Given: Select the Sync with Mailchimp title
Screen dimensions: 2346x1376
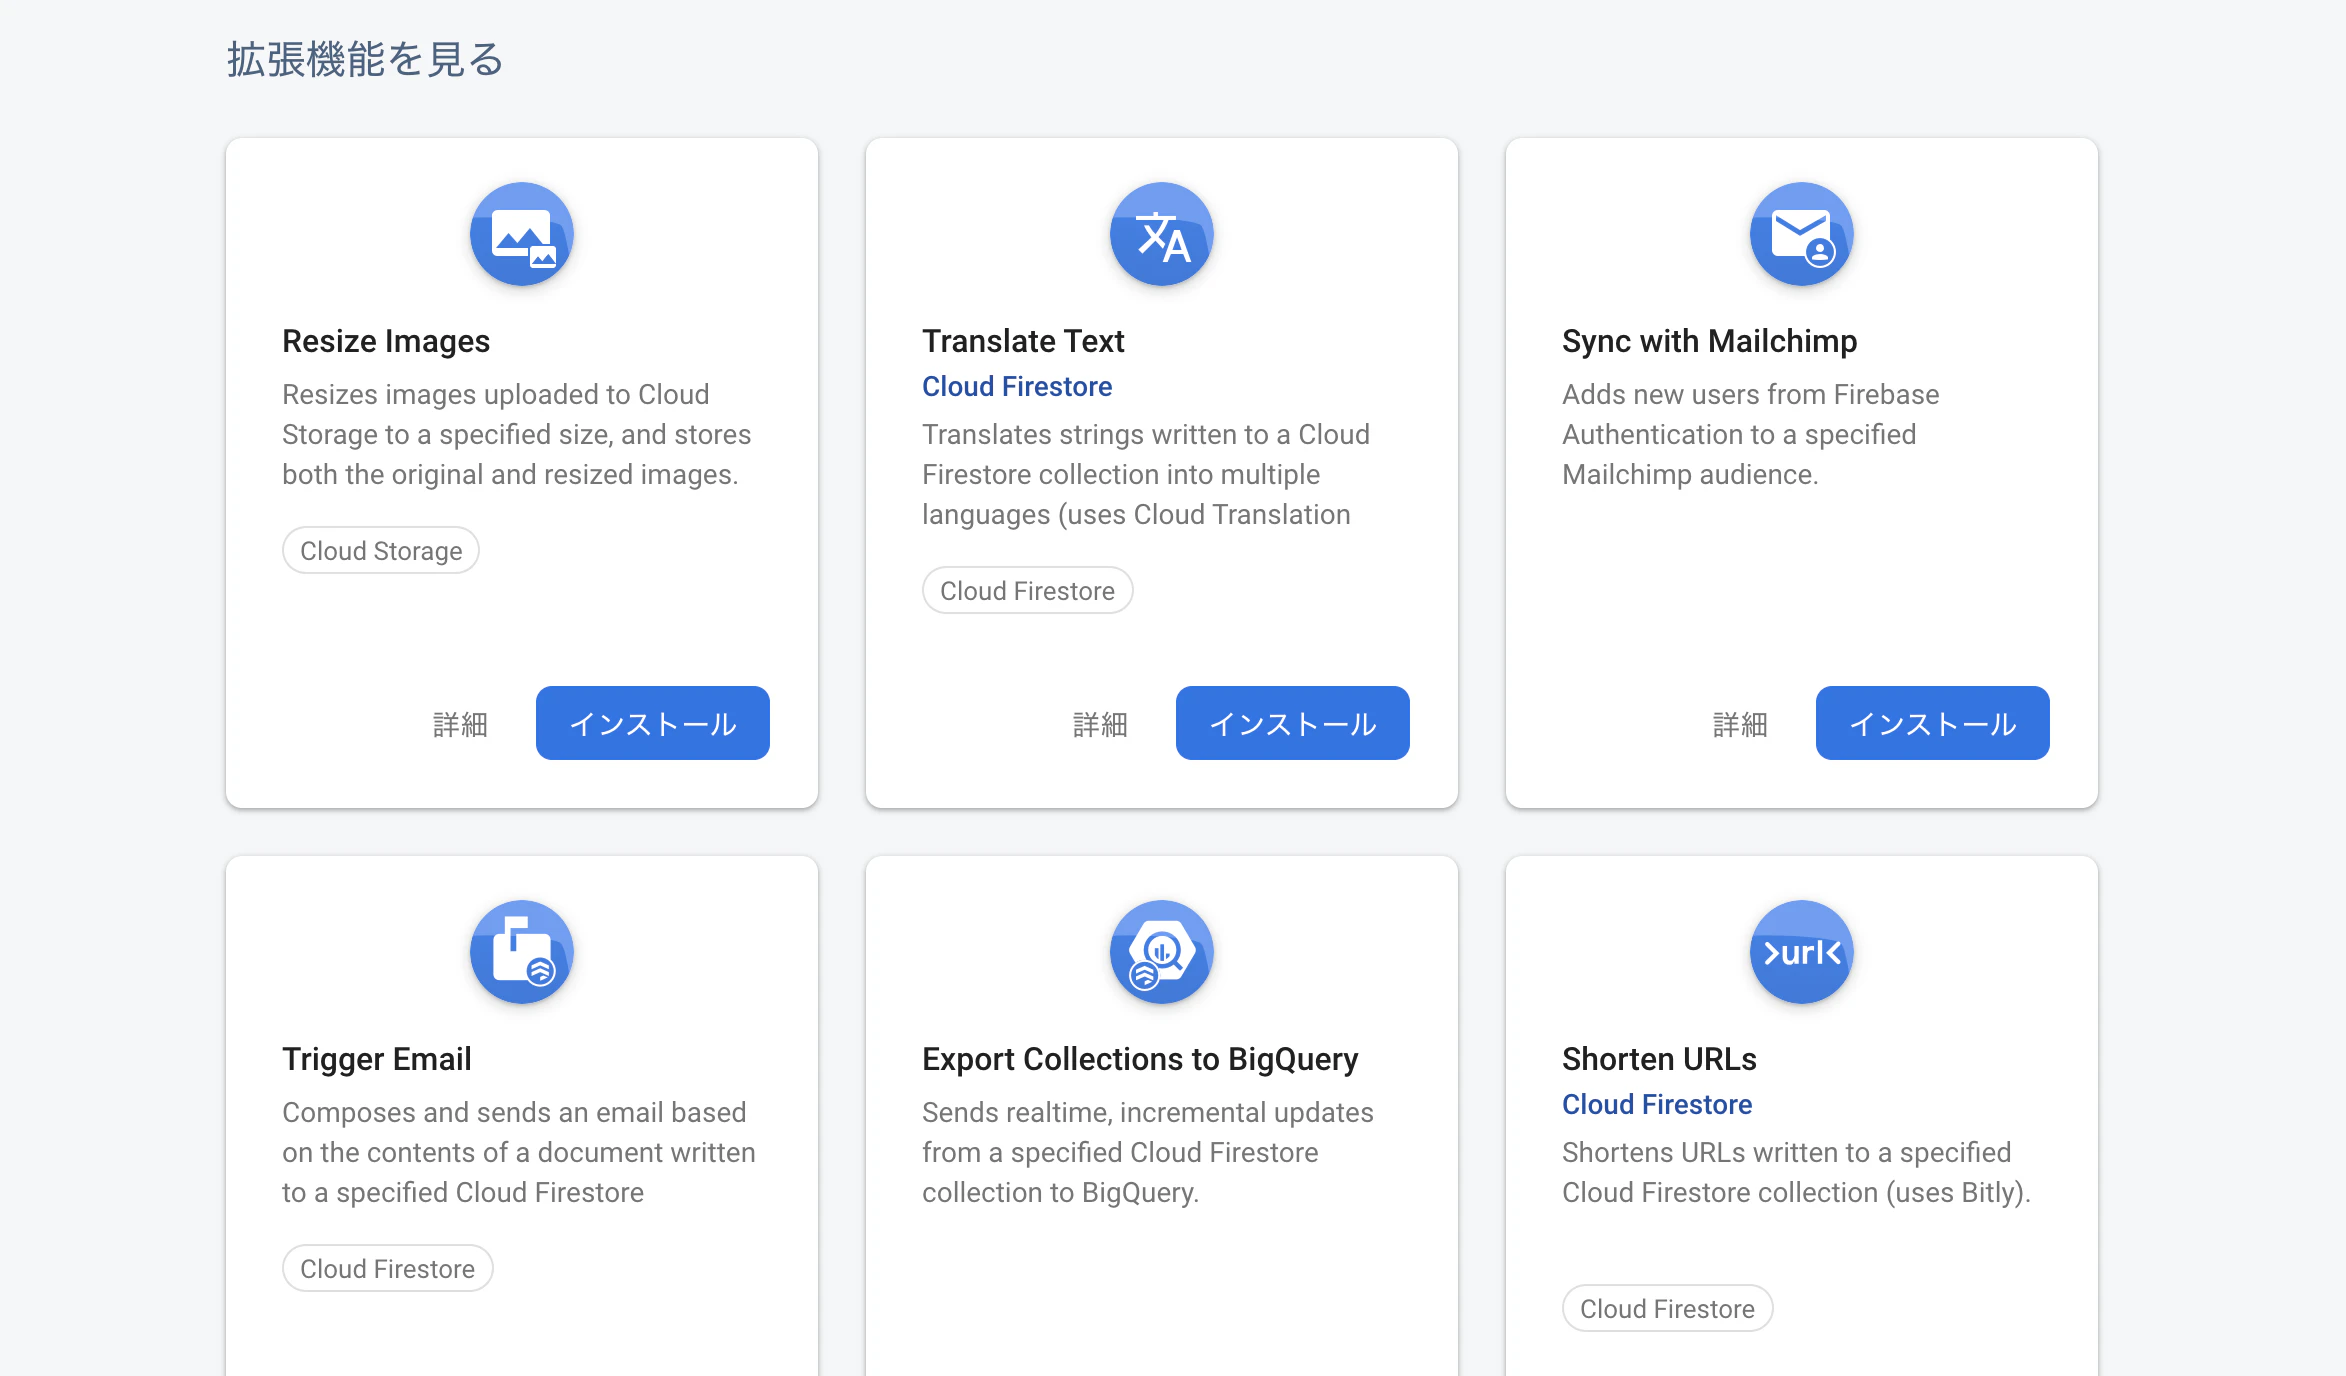Looking at the screenshot, I should pyautogui.click(x=1709, y=341).
